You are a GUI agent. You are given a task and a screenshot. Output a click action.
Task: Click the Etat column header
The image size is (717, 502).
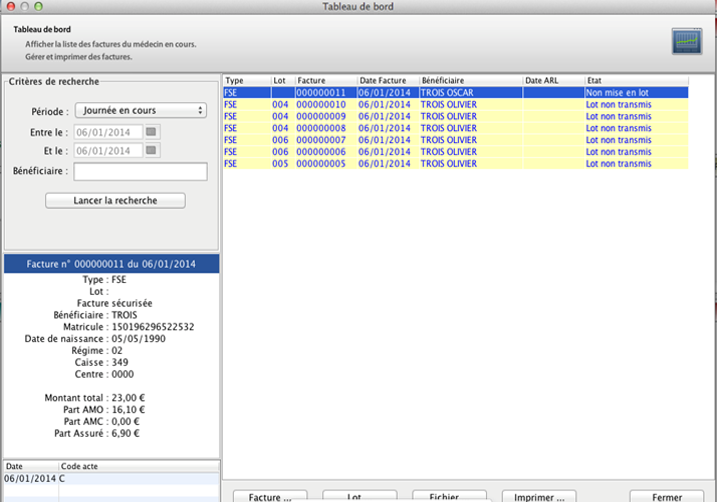[x=636, y=80]
